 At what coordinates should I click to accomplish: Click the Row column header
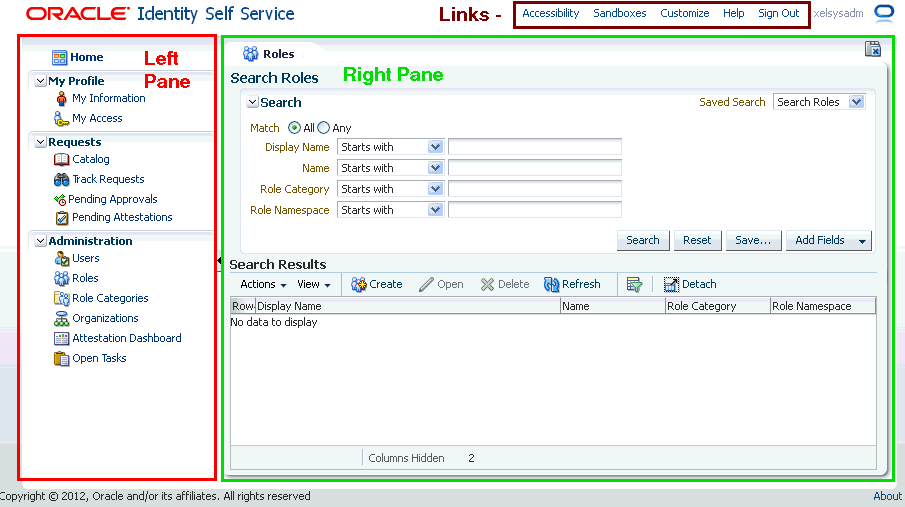click(243, 306)
